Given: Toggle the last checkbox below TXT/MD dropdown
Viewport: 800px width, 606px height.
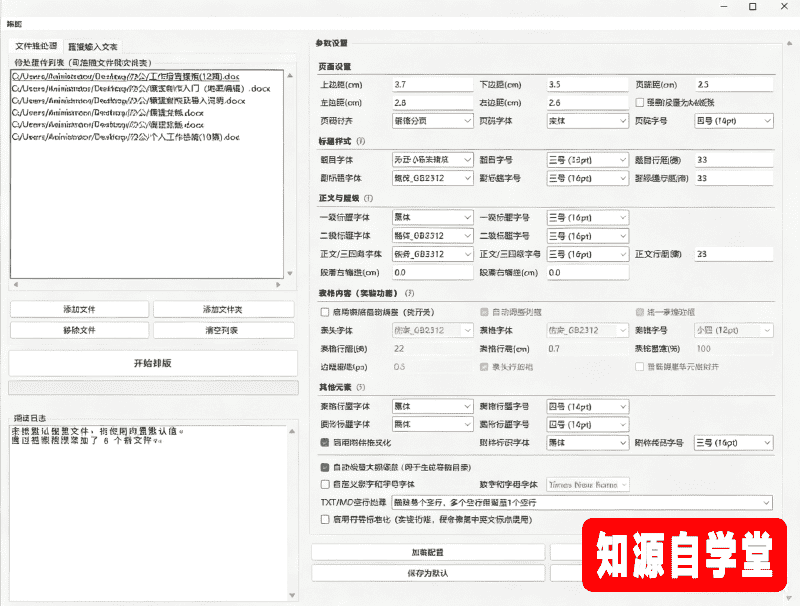Looking at the screenshot, I should pos(324,519).
